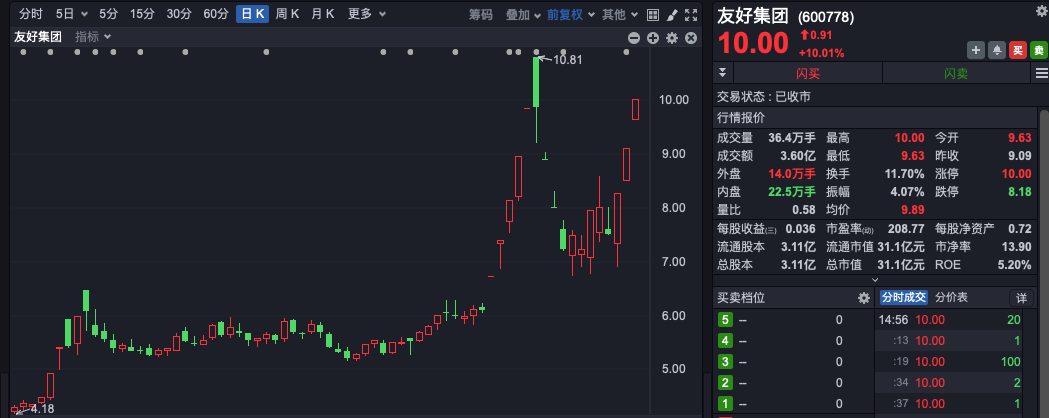Screen dimensions: 1049x418
Task: Zoom in chart with plus icon
Action: pyautogui.click(x=653, y=38)
